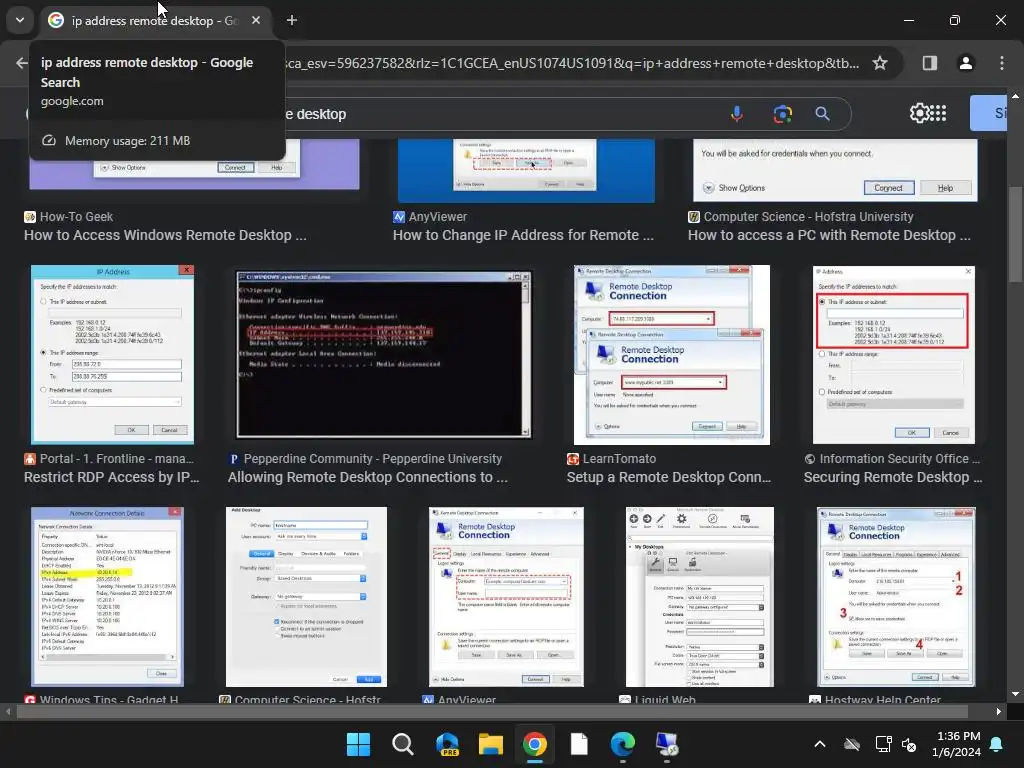Open the Windows Start menu
1024x768 pixels.
pos(358,744)
